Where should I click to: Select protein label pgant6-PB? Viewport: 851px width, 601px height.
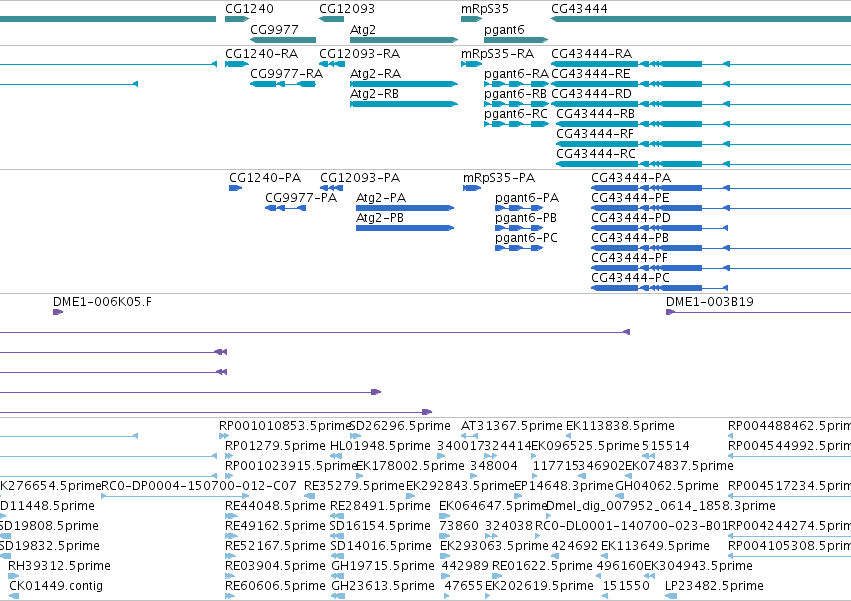tap(526, 218)
